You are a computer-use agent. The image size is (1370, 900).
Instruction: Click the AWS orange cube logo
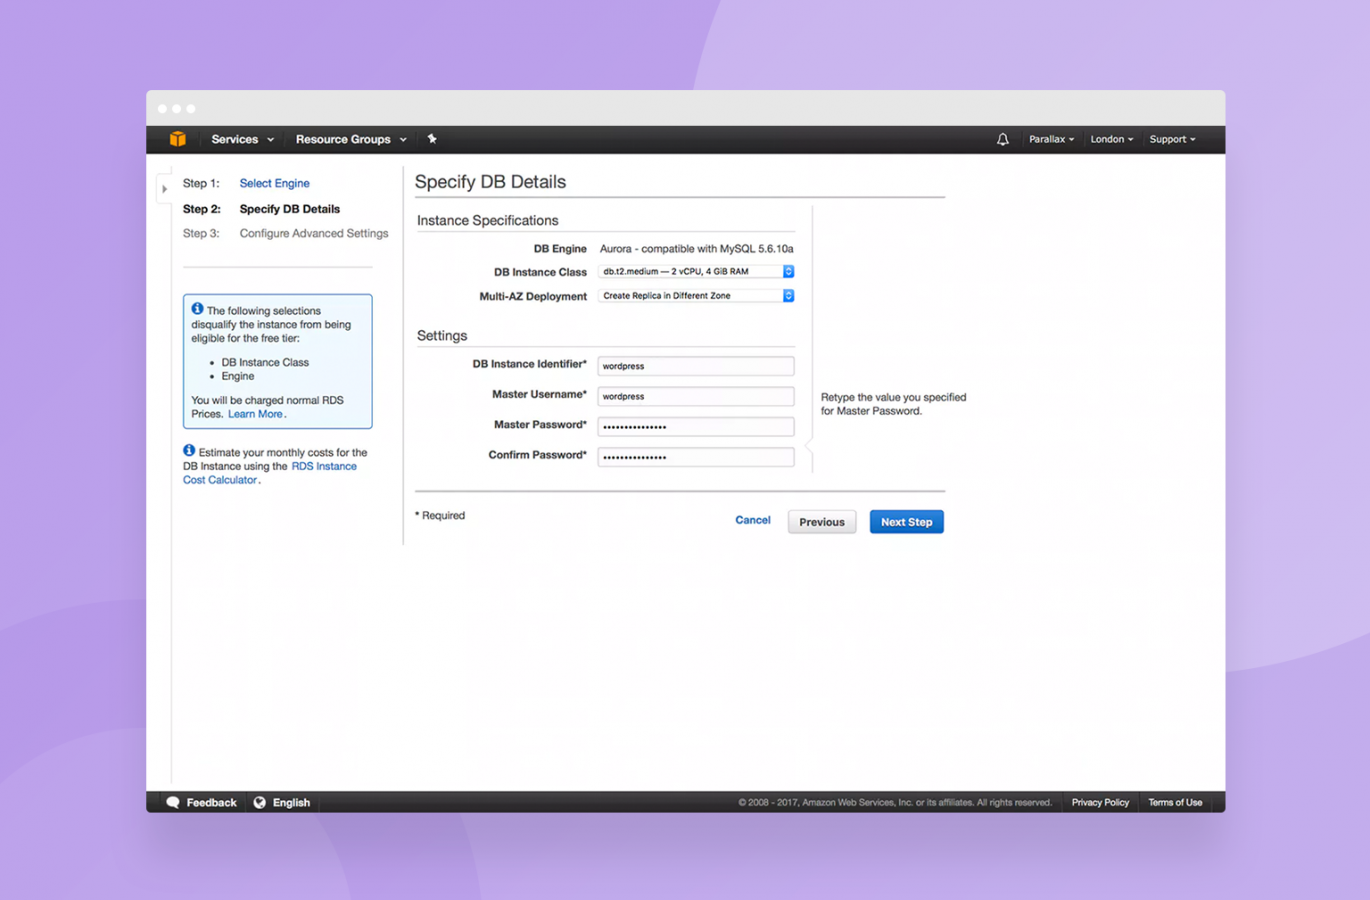[178, 139]
